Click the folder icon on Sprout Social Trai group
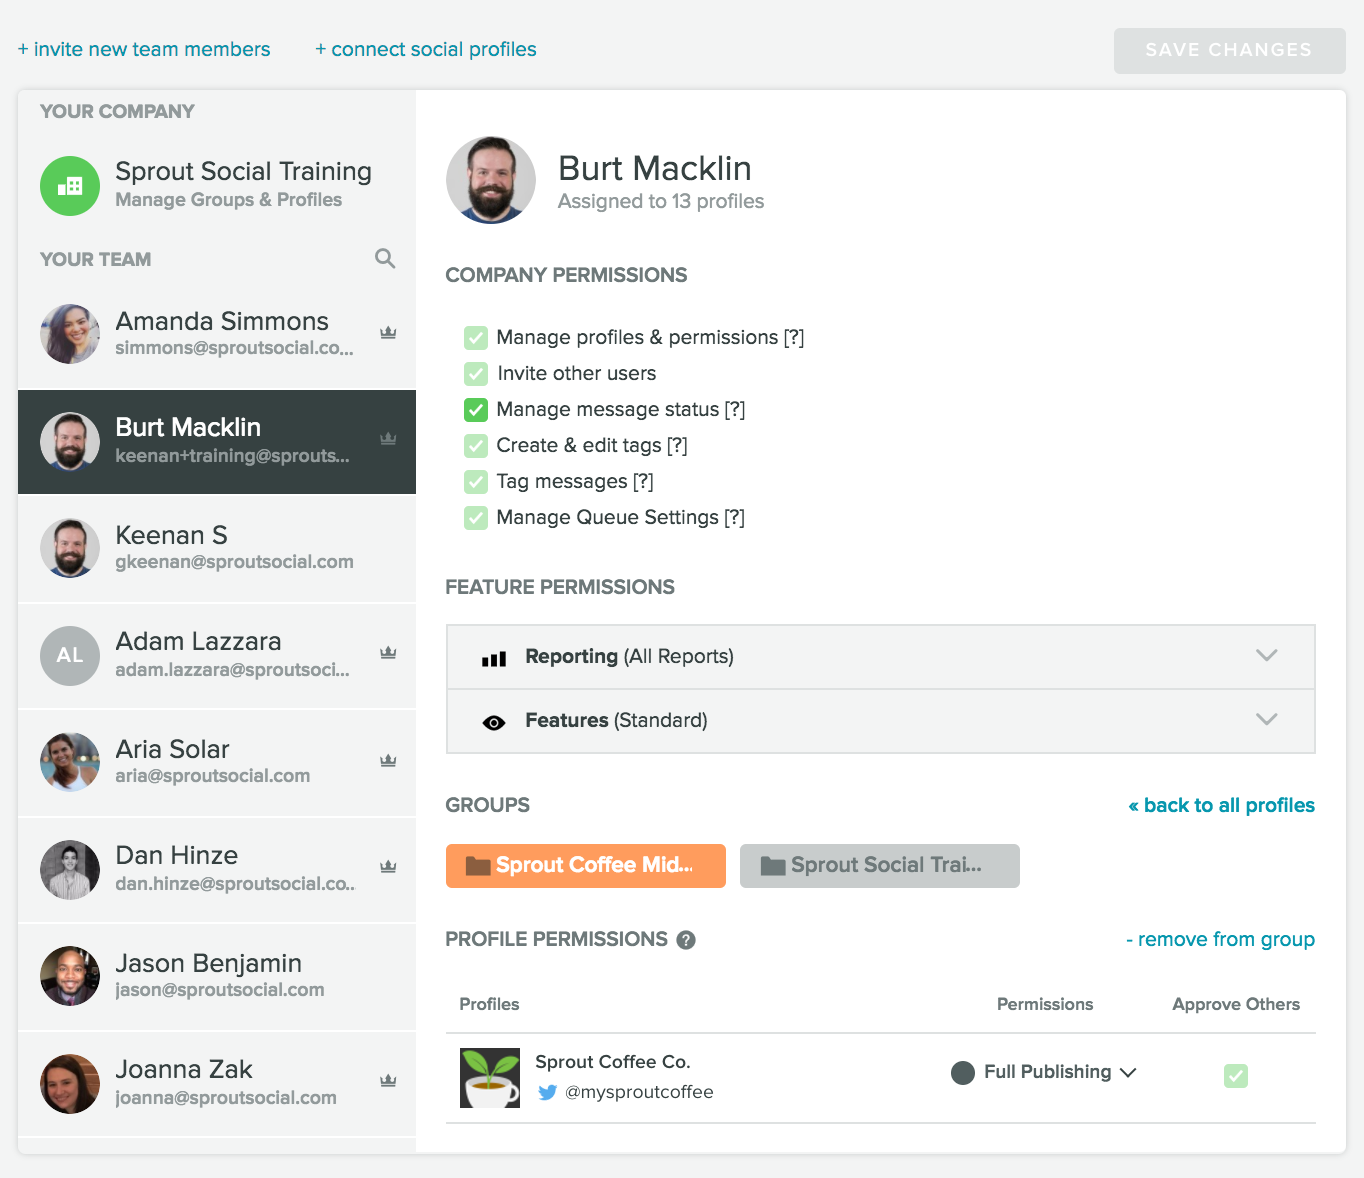This screenshot has width=1364, height=1178. [x=773, y=866]
